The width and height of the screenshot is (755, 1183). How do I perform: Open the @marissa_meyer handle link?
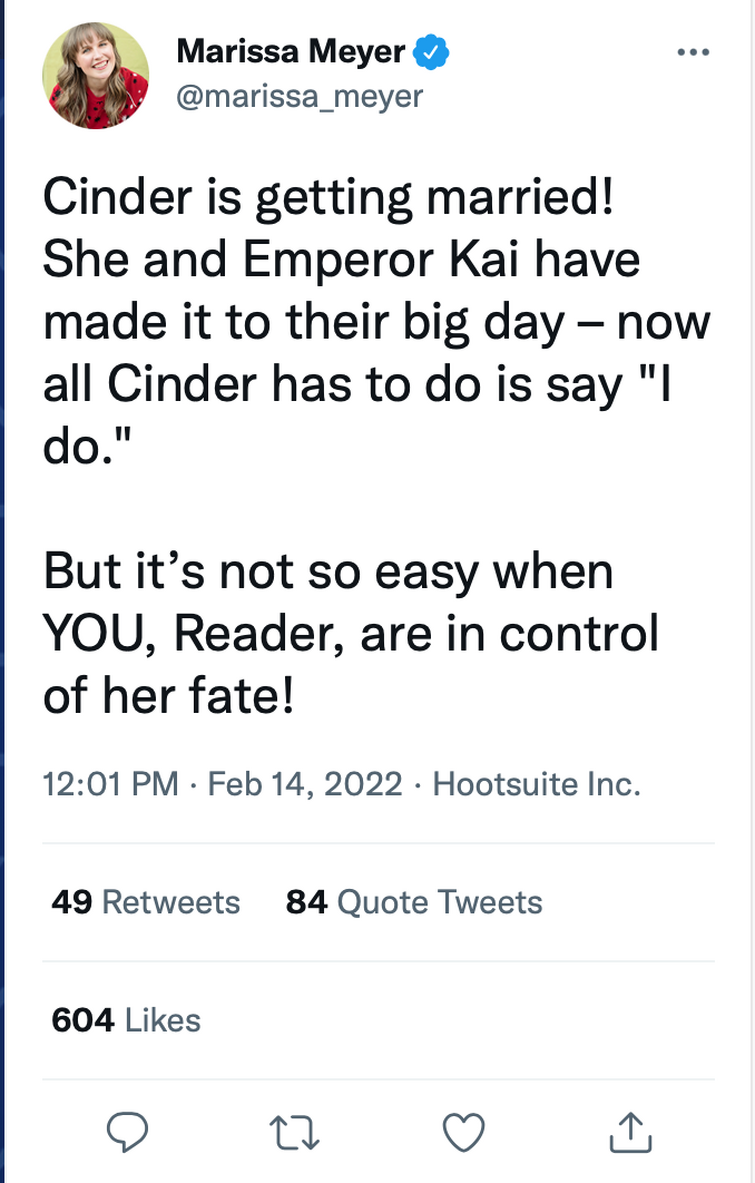pyautogui.click(x=299, y=96)
